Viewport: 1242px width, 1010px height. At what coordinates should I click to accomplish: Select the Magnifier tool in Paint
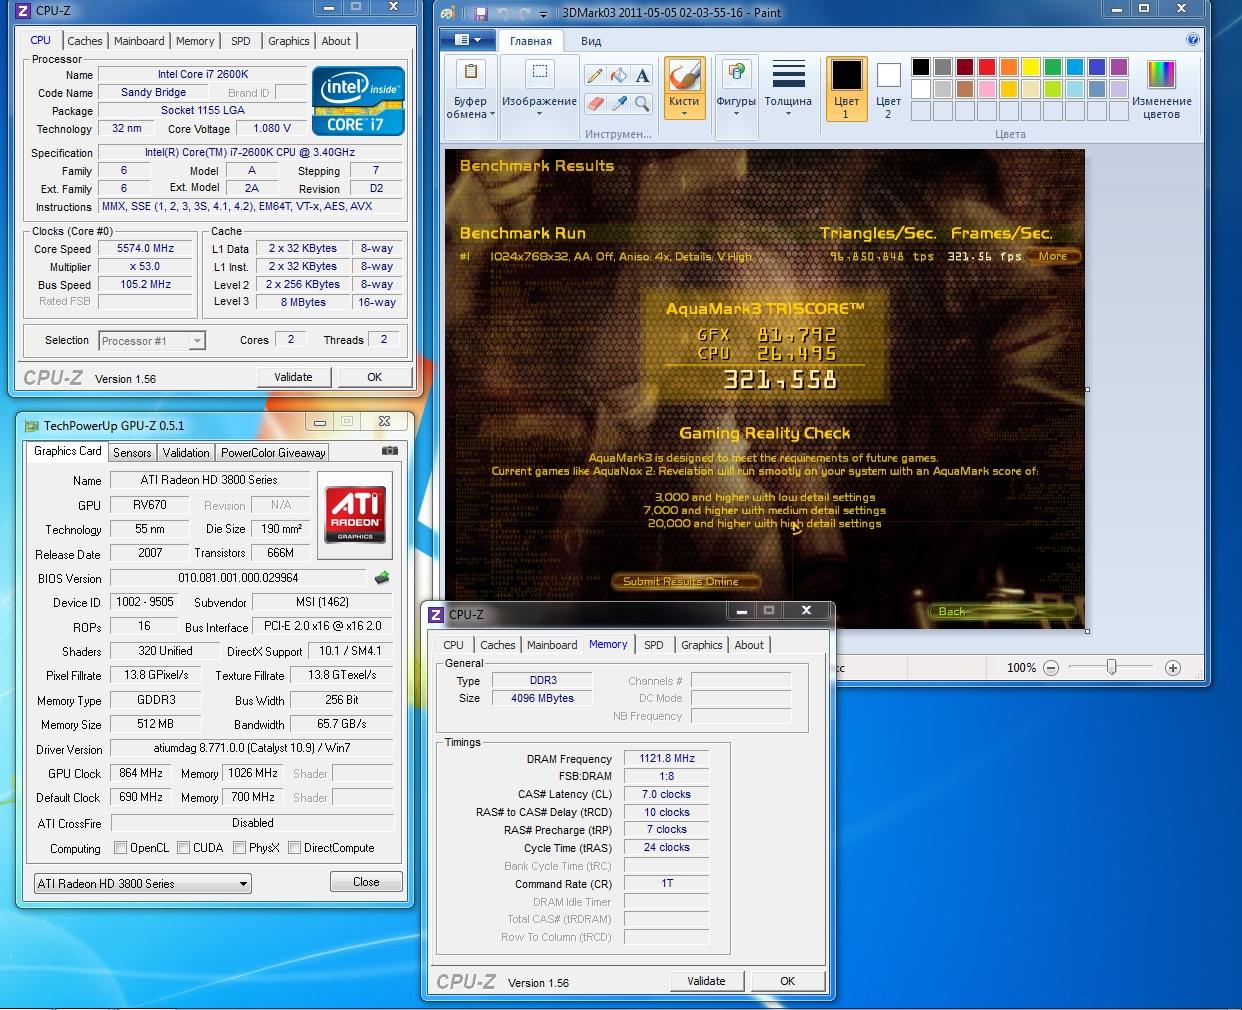pyautogui.click(x=642, y=103)
